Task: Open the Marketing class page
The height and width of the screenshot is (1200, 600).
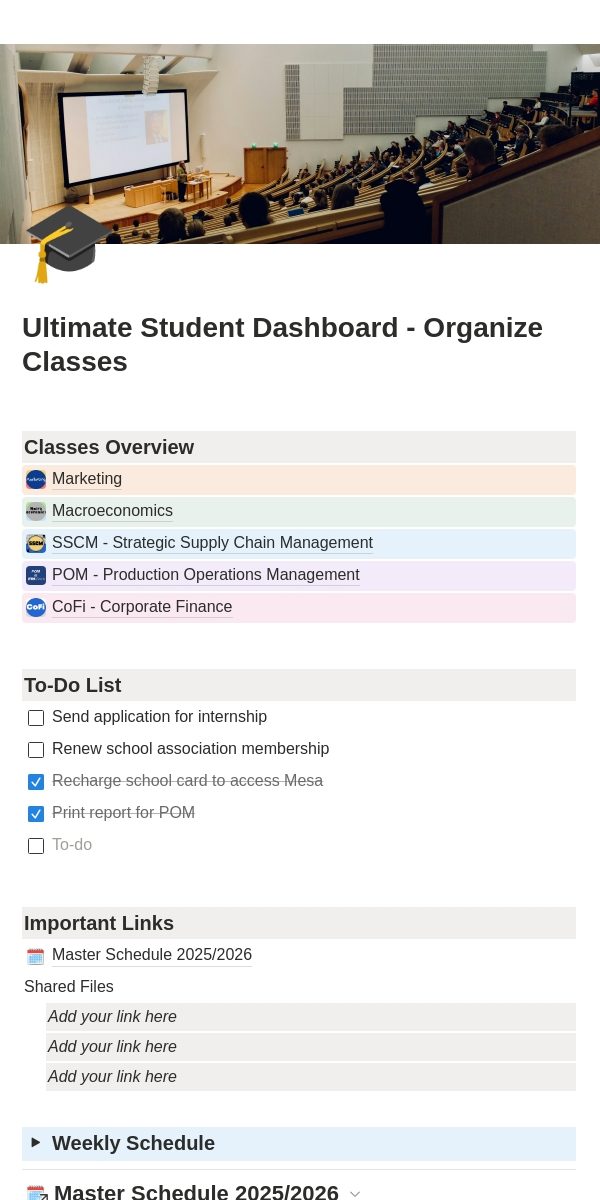Action: (x=87, y=479)
